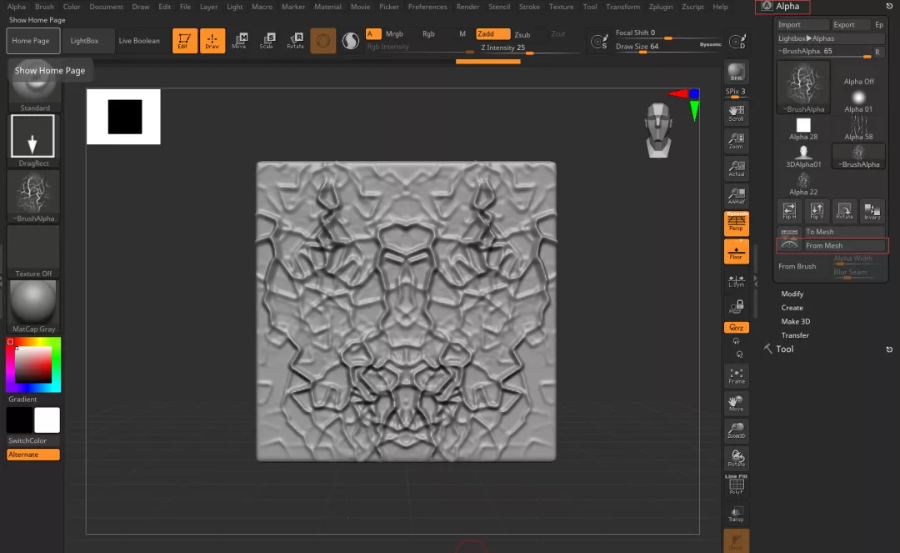900x553 pixels.
Task: Open Lightbox Alphas in the Alpha palette
Action: (x=831, y=38)
